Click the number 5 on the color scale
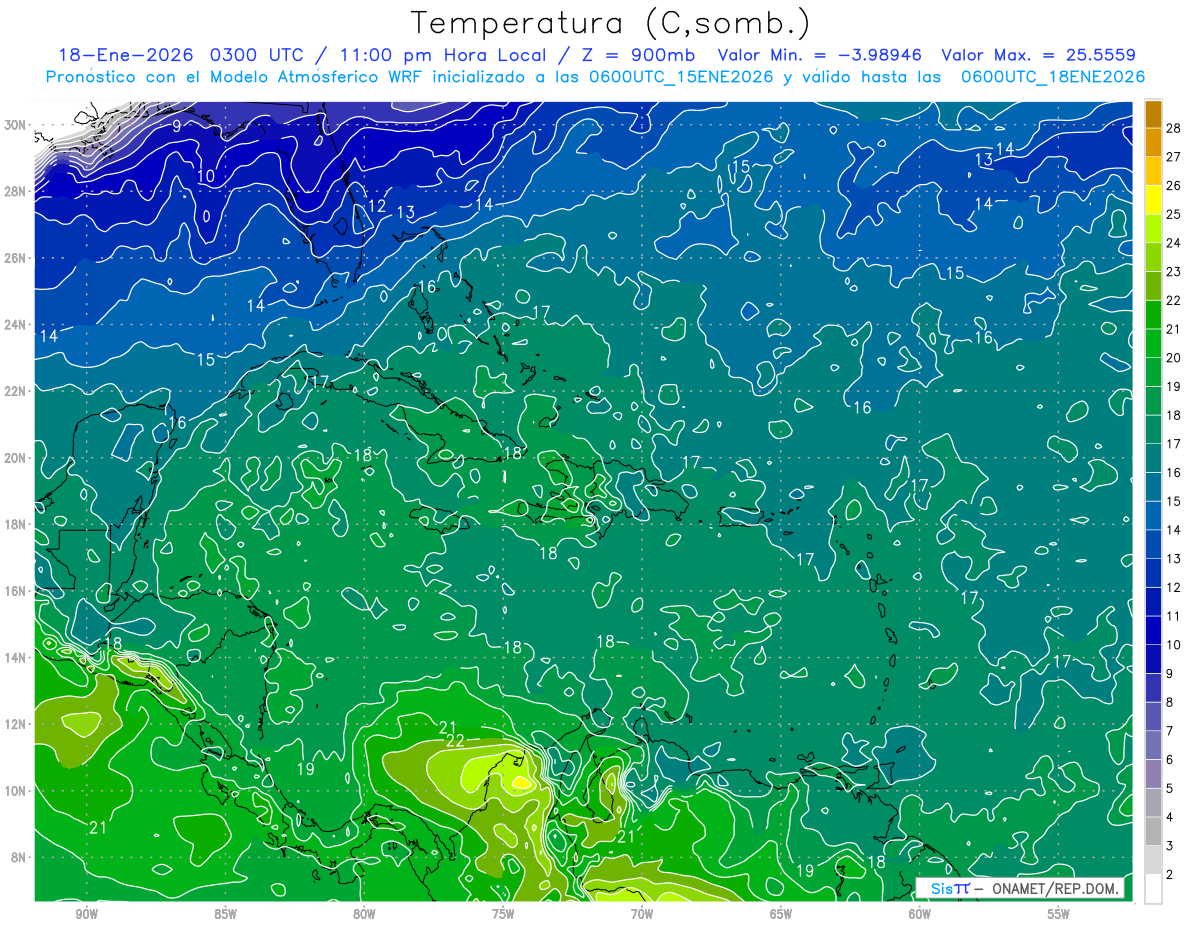 pos(1170,788)
